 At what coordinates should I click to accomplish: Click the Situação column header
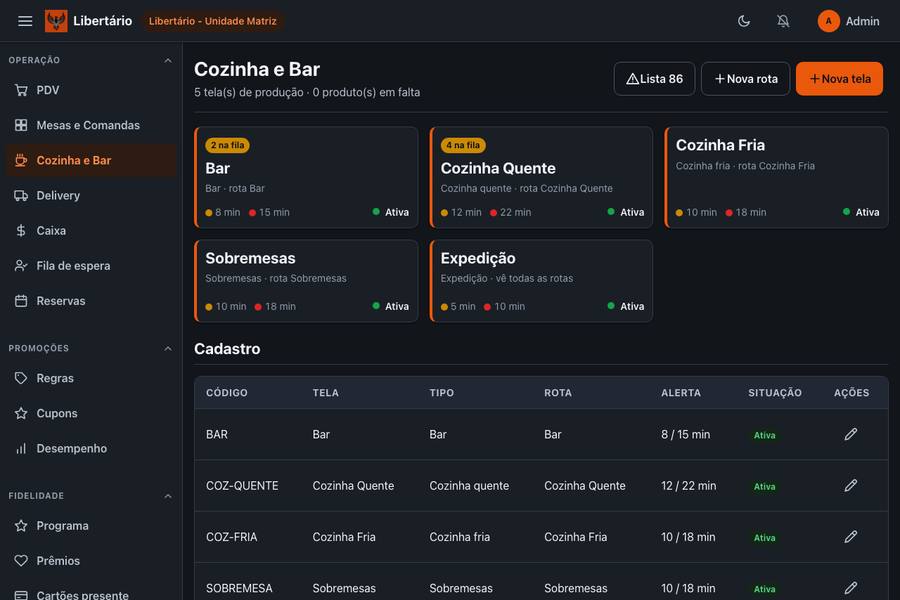pyautogui.click(x=775, y=393)
